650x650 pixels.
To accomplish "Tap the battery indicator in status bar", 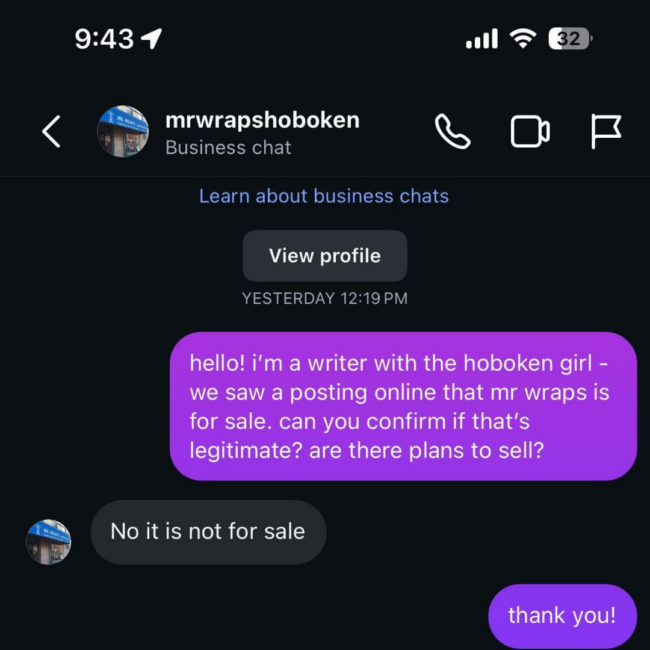I will click(570, 39).
